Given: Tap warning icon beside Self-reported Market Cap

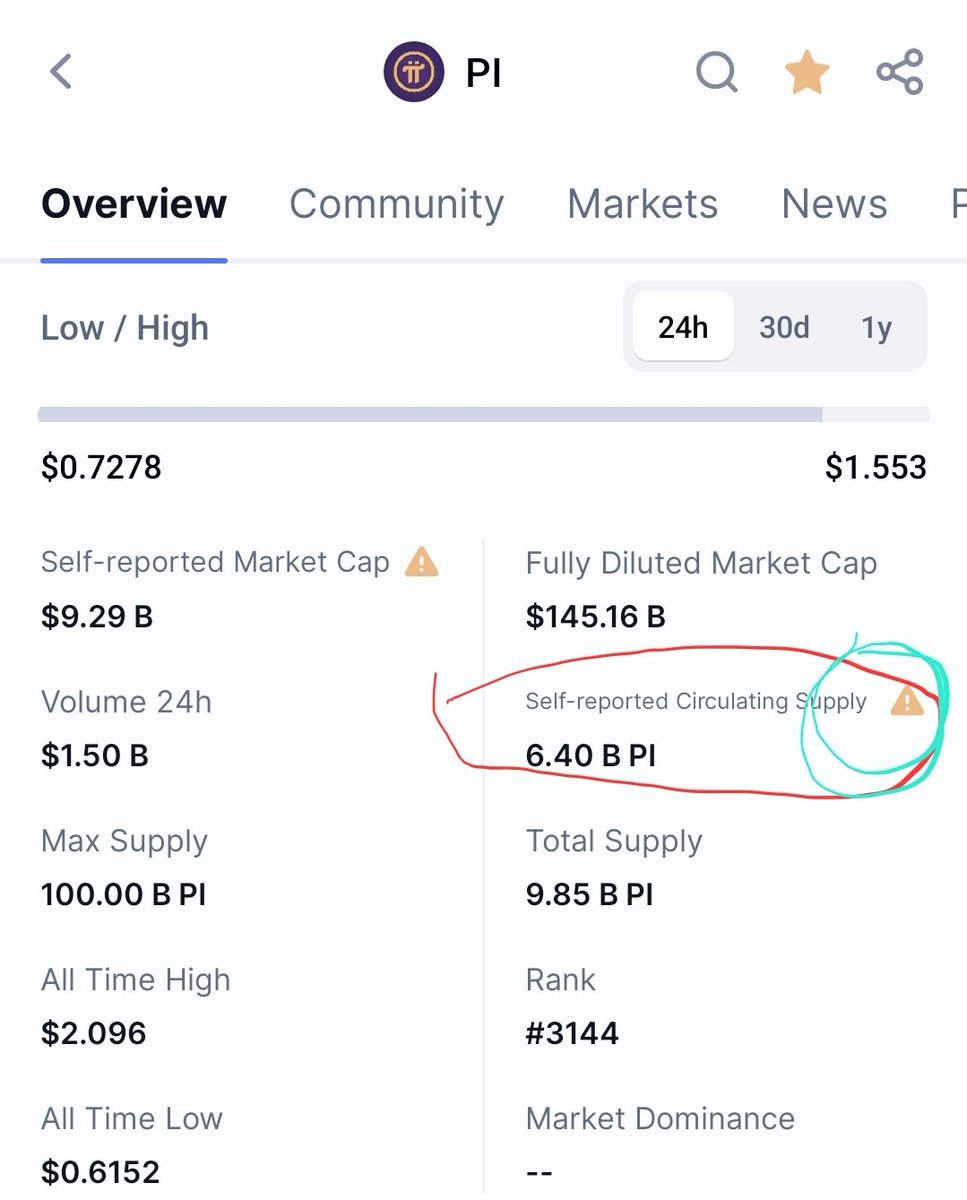Looking at the screenshot, I should click(x=421, y=562).
